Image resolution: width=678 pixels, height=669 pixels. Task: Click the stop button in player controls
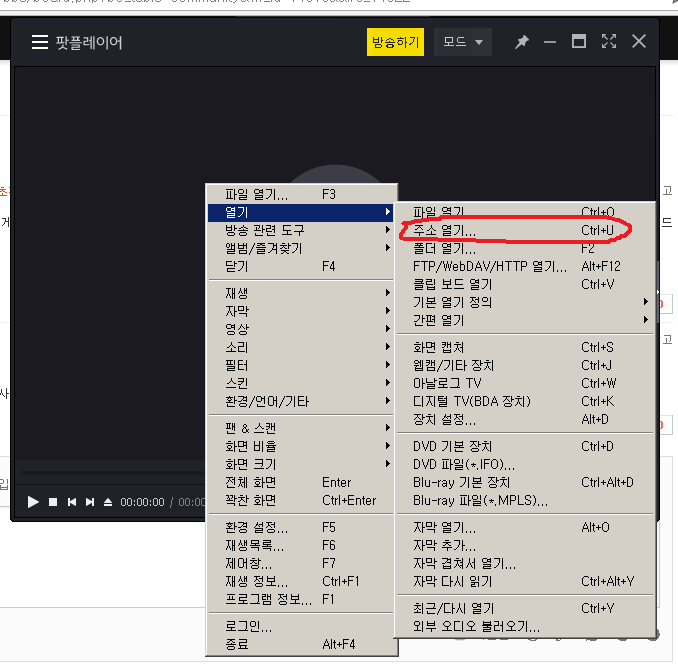(x=53, y=502)
